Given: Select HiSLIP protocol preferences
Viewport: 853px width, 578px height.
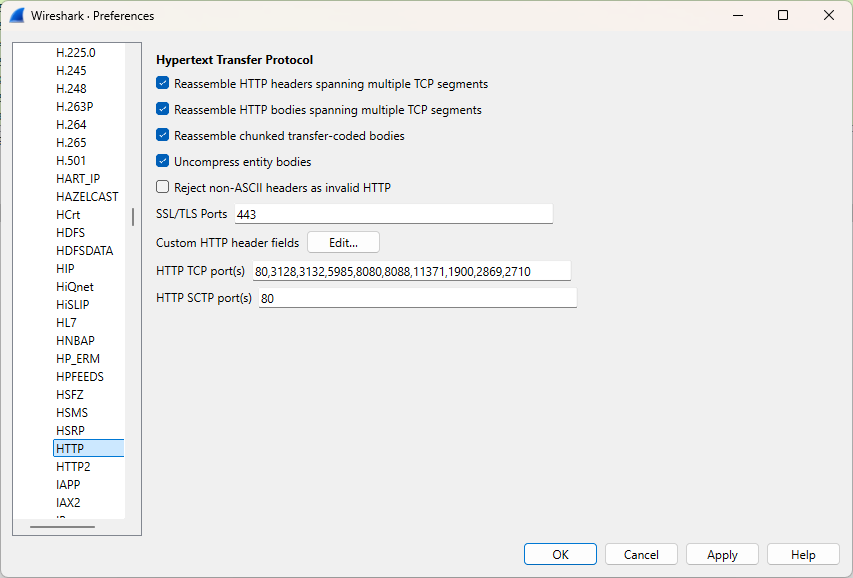Looking at the screenshot, I should click(x=72, y=304).
